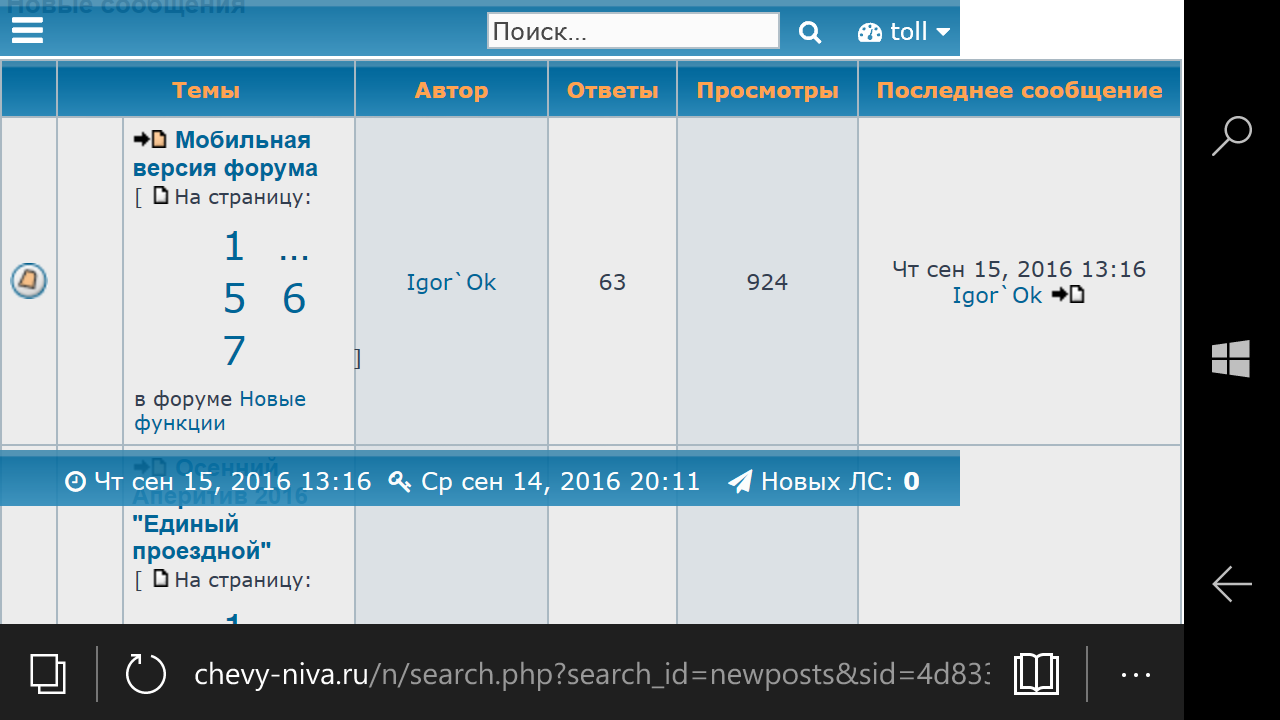Open the reading view book icon
Image resolution: width=1280 pixels, height=720 pixels.
(x=1036, y=673)
